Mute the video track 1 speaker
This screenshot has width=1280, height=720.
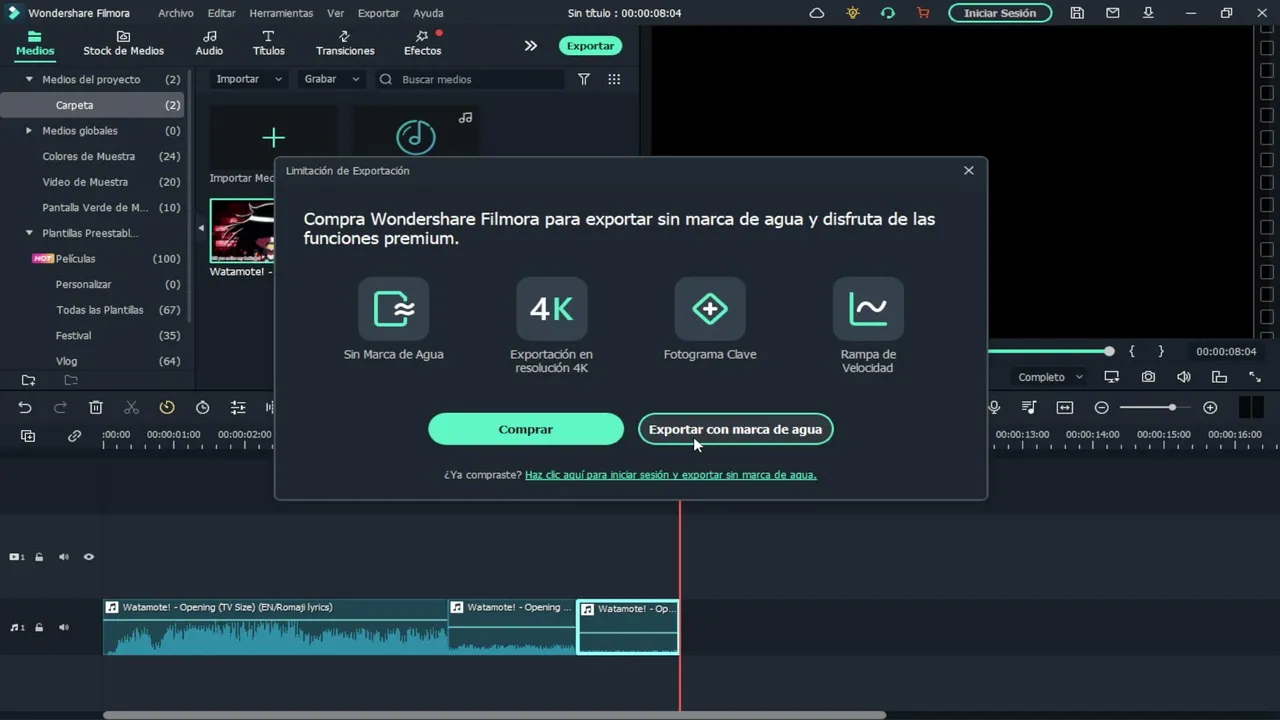coord(64,557)
